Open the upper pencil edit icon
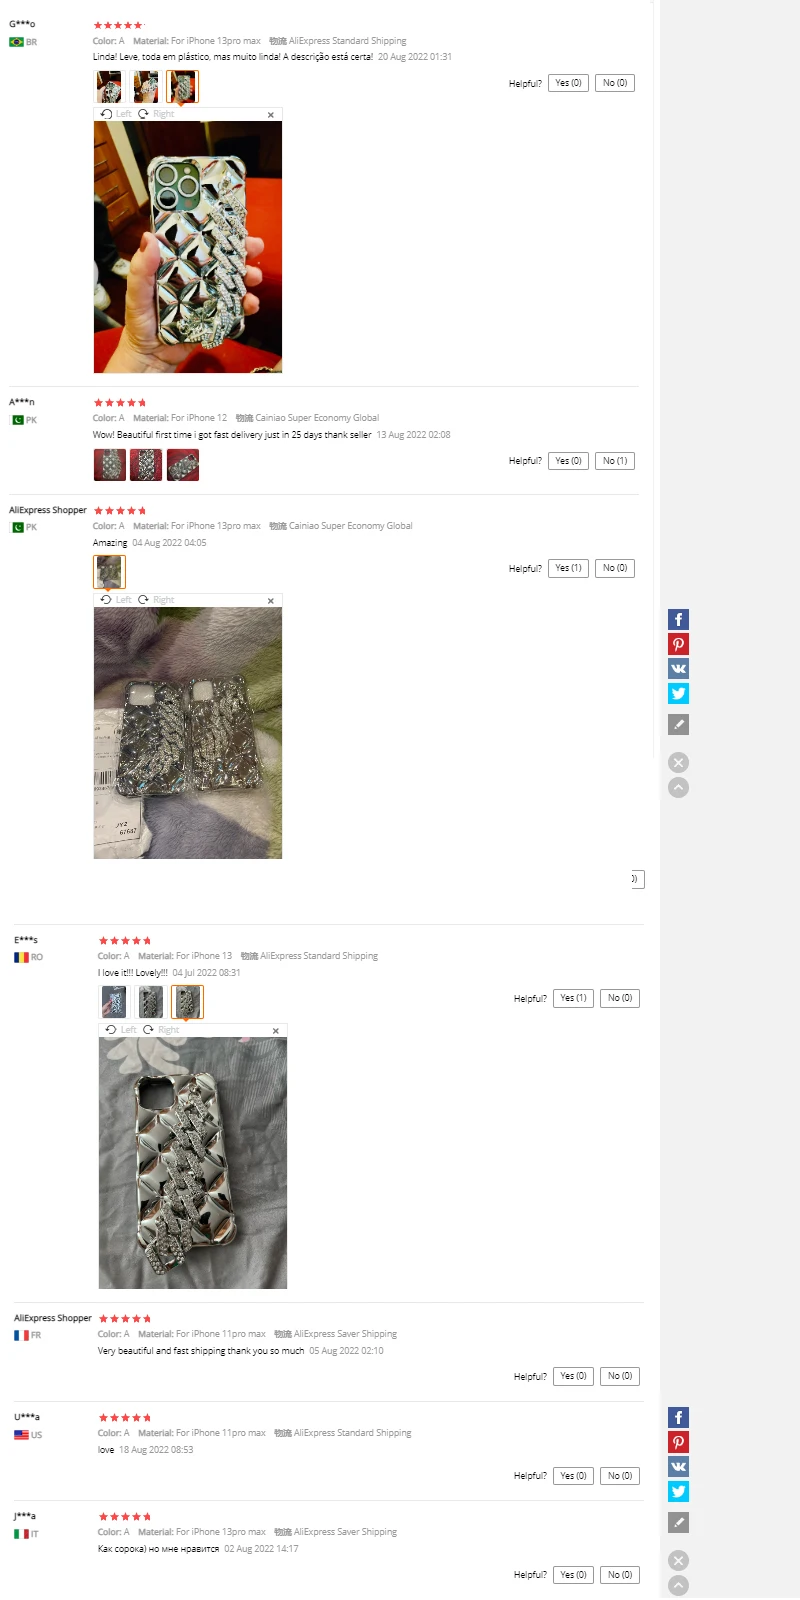 pyautogui.click(x=678, y=724)
